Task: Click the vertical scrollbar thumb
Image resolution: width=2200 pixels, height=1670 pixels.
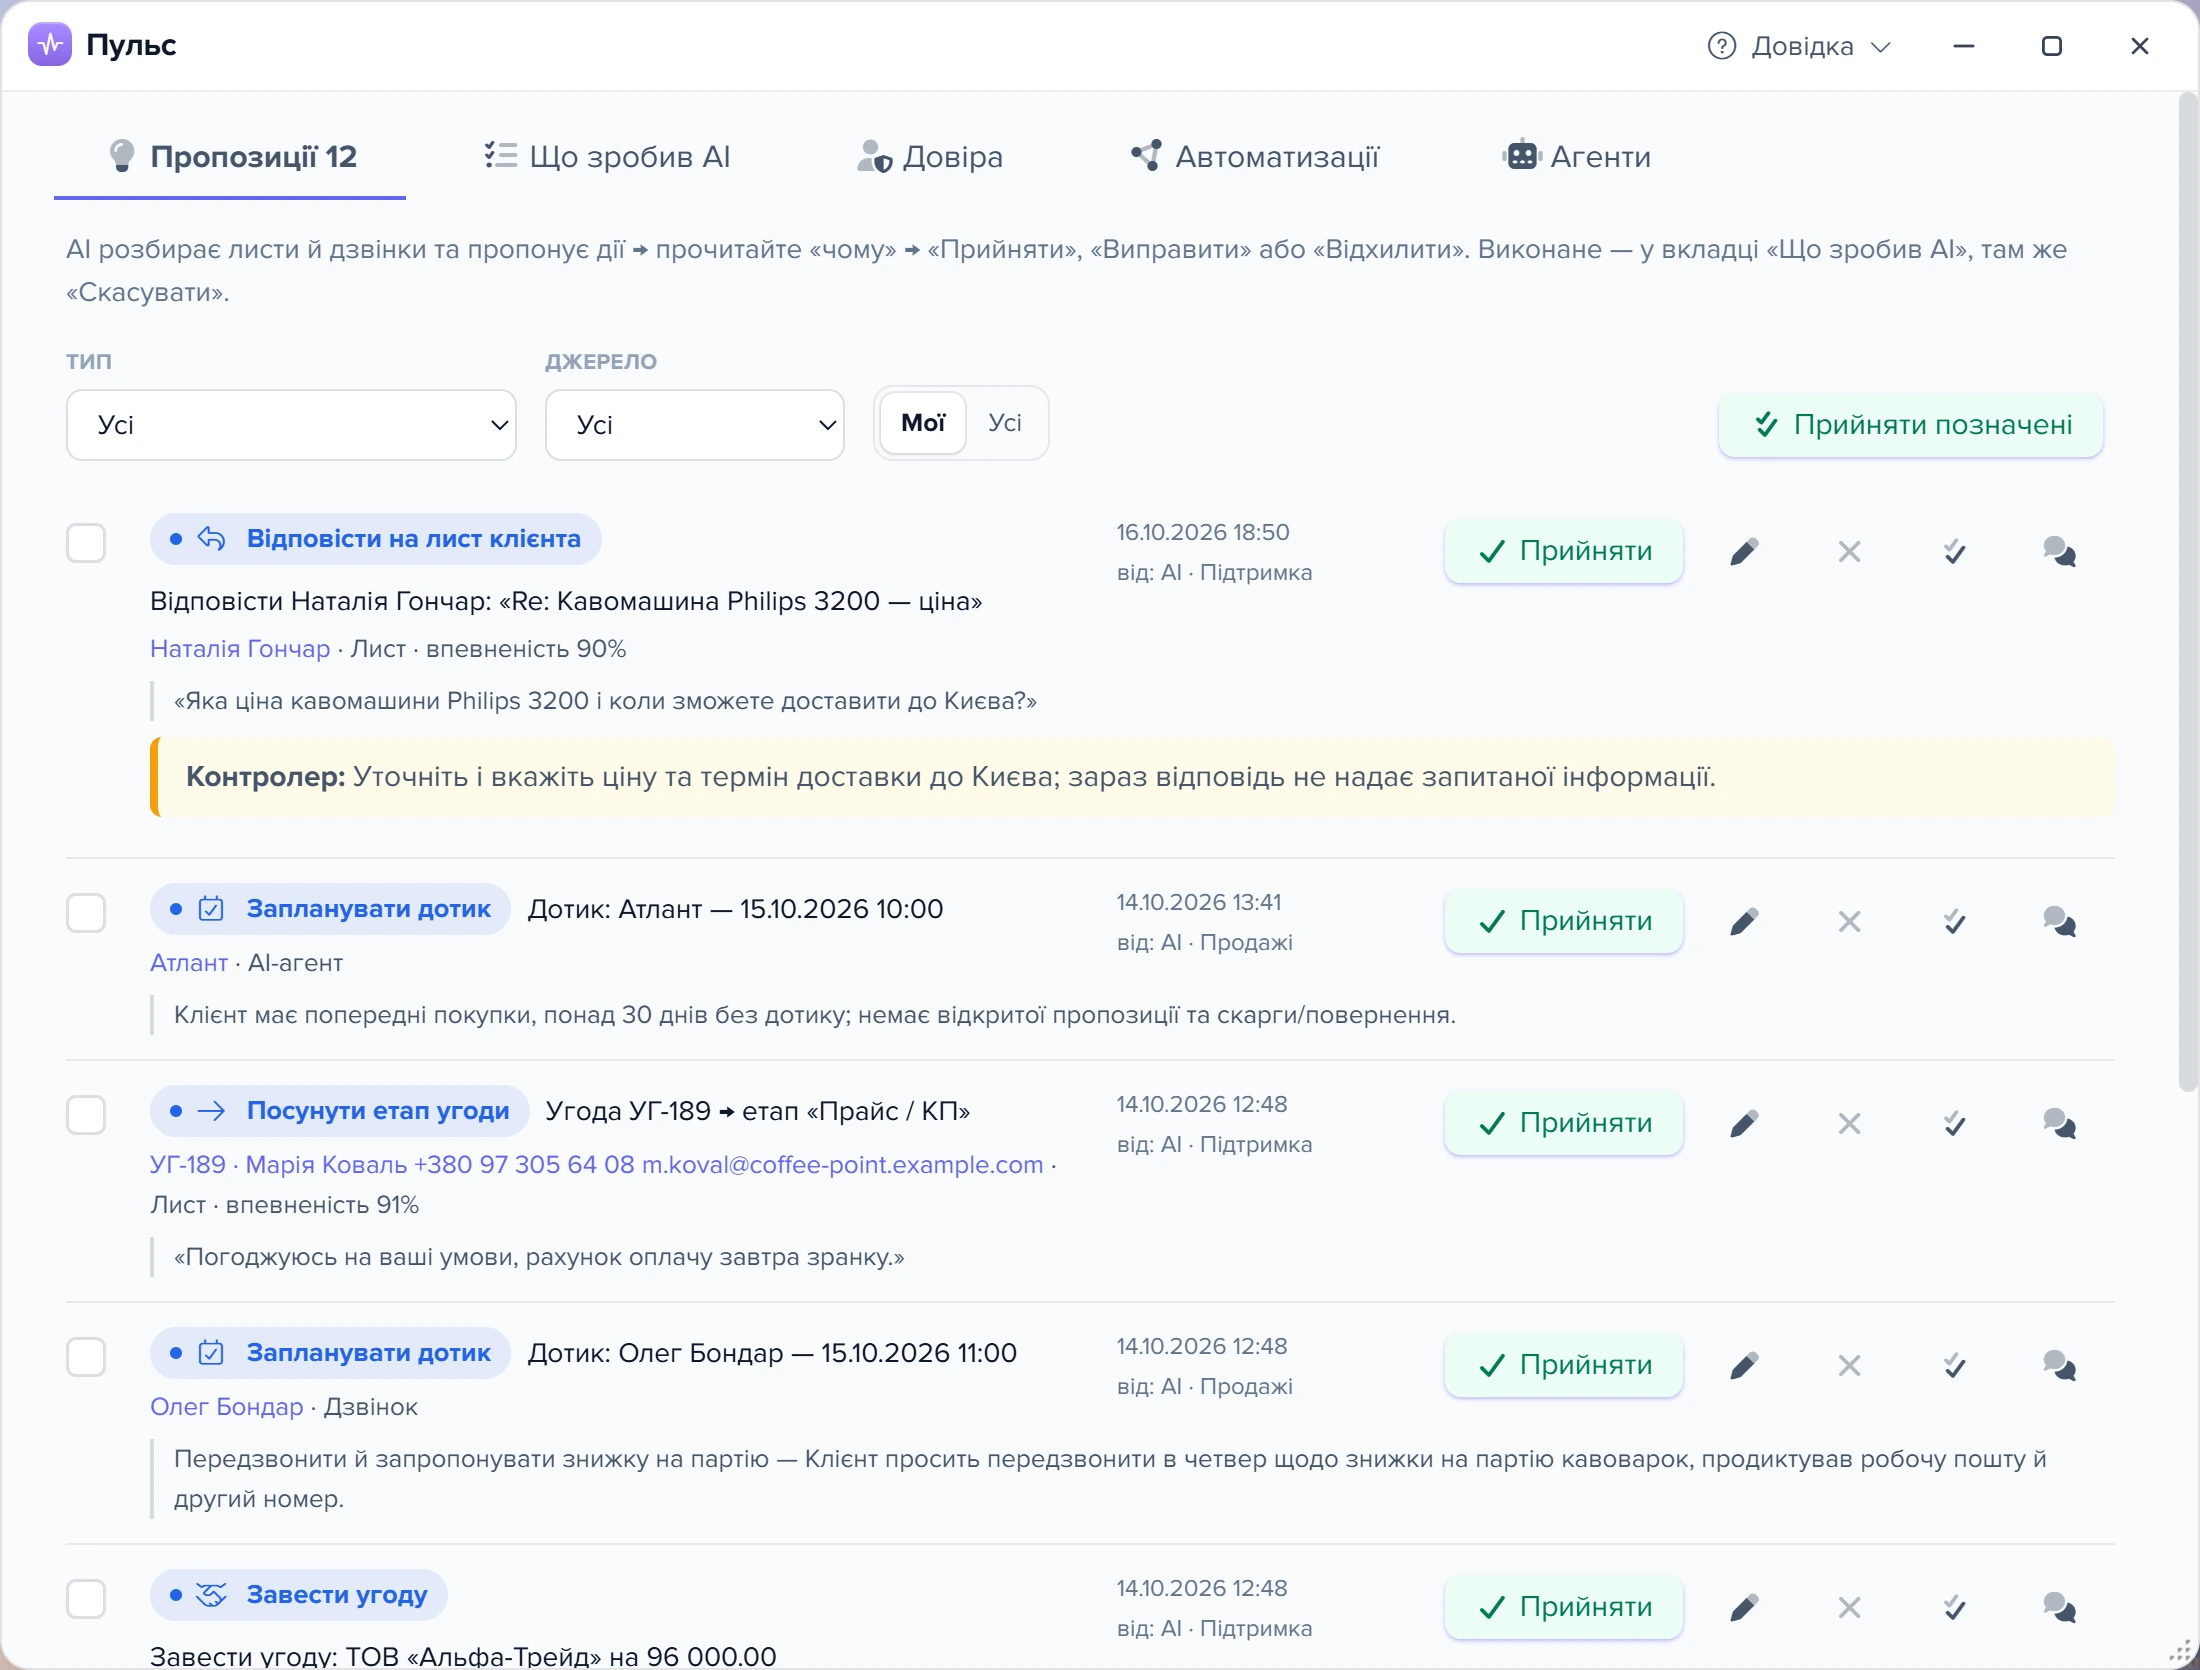Action: [x=2188, y=590]
